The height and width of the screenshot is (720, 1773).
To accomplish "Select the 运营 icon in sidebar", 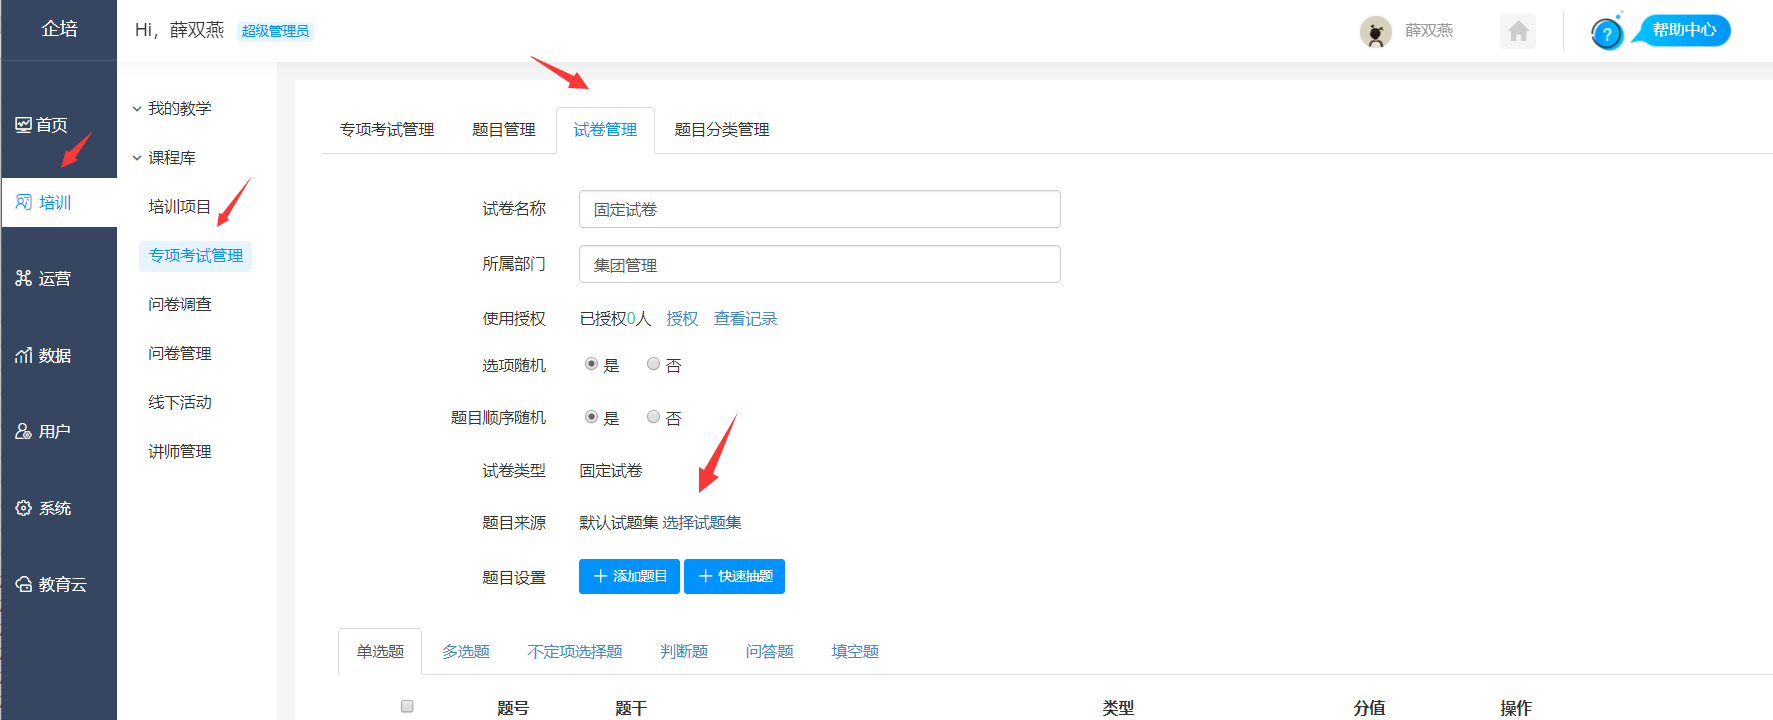I will pyautogui.click(x=24, y=278).
